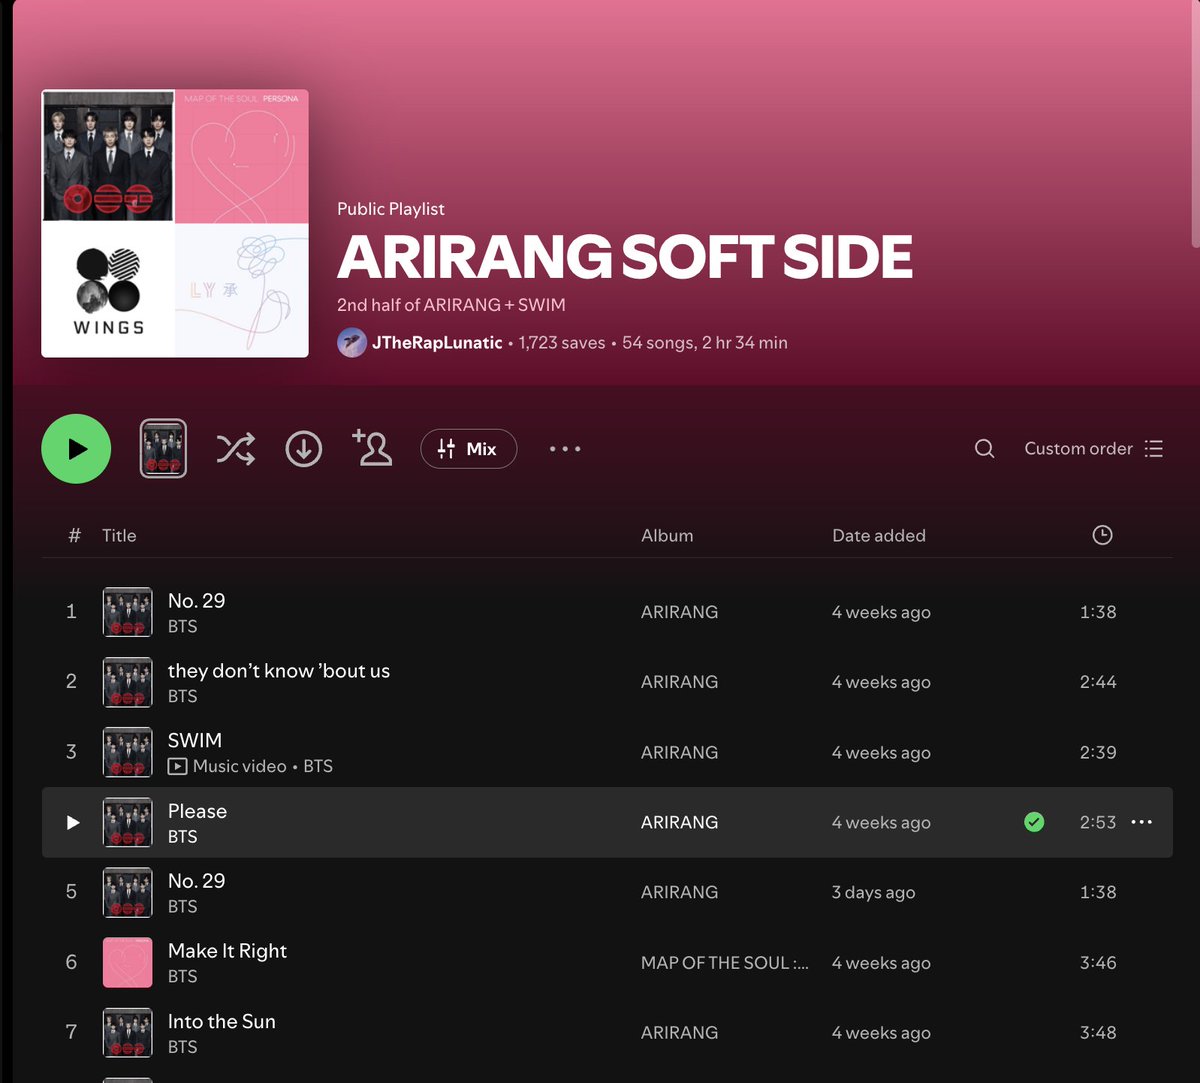Click the playlist cover mosaic artwork
The width and height of the screenshot is (1200, 1083).
[174, 222]
